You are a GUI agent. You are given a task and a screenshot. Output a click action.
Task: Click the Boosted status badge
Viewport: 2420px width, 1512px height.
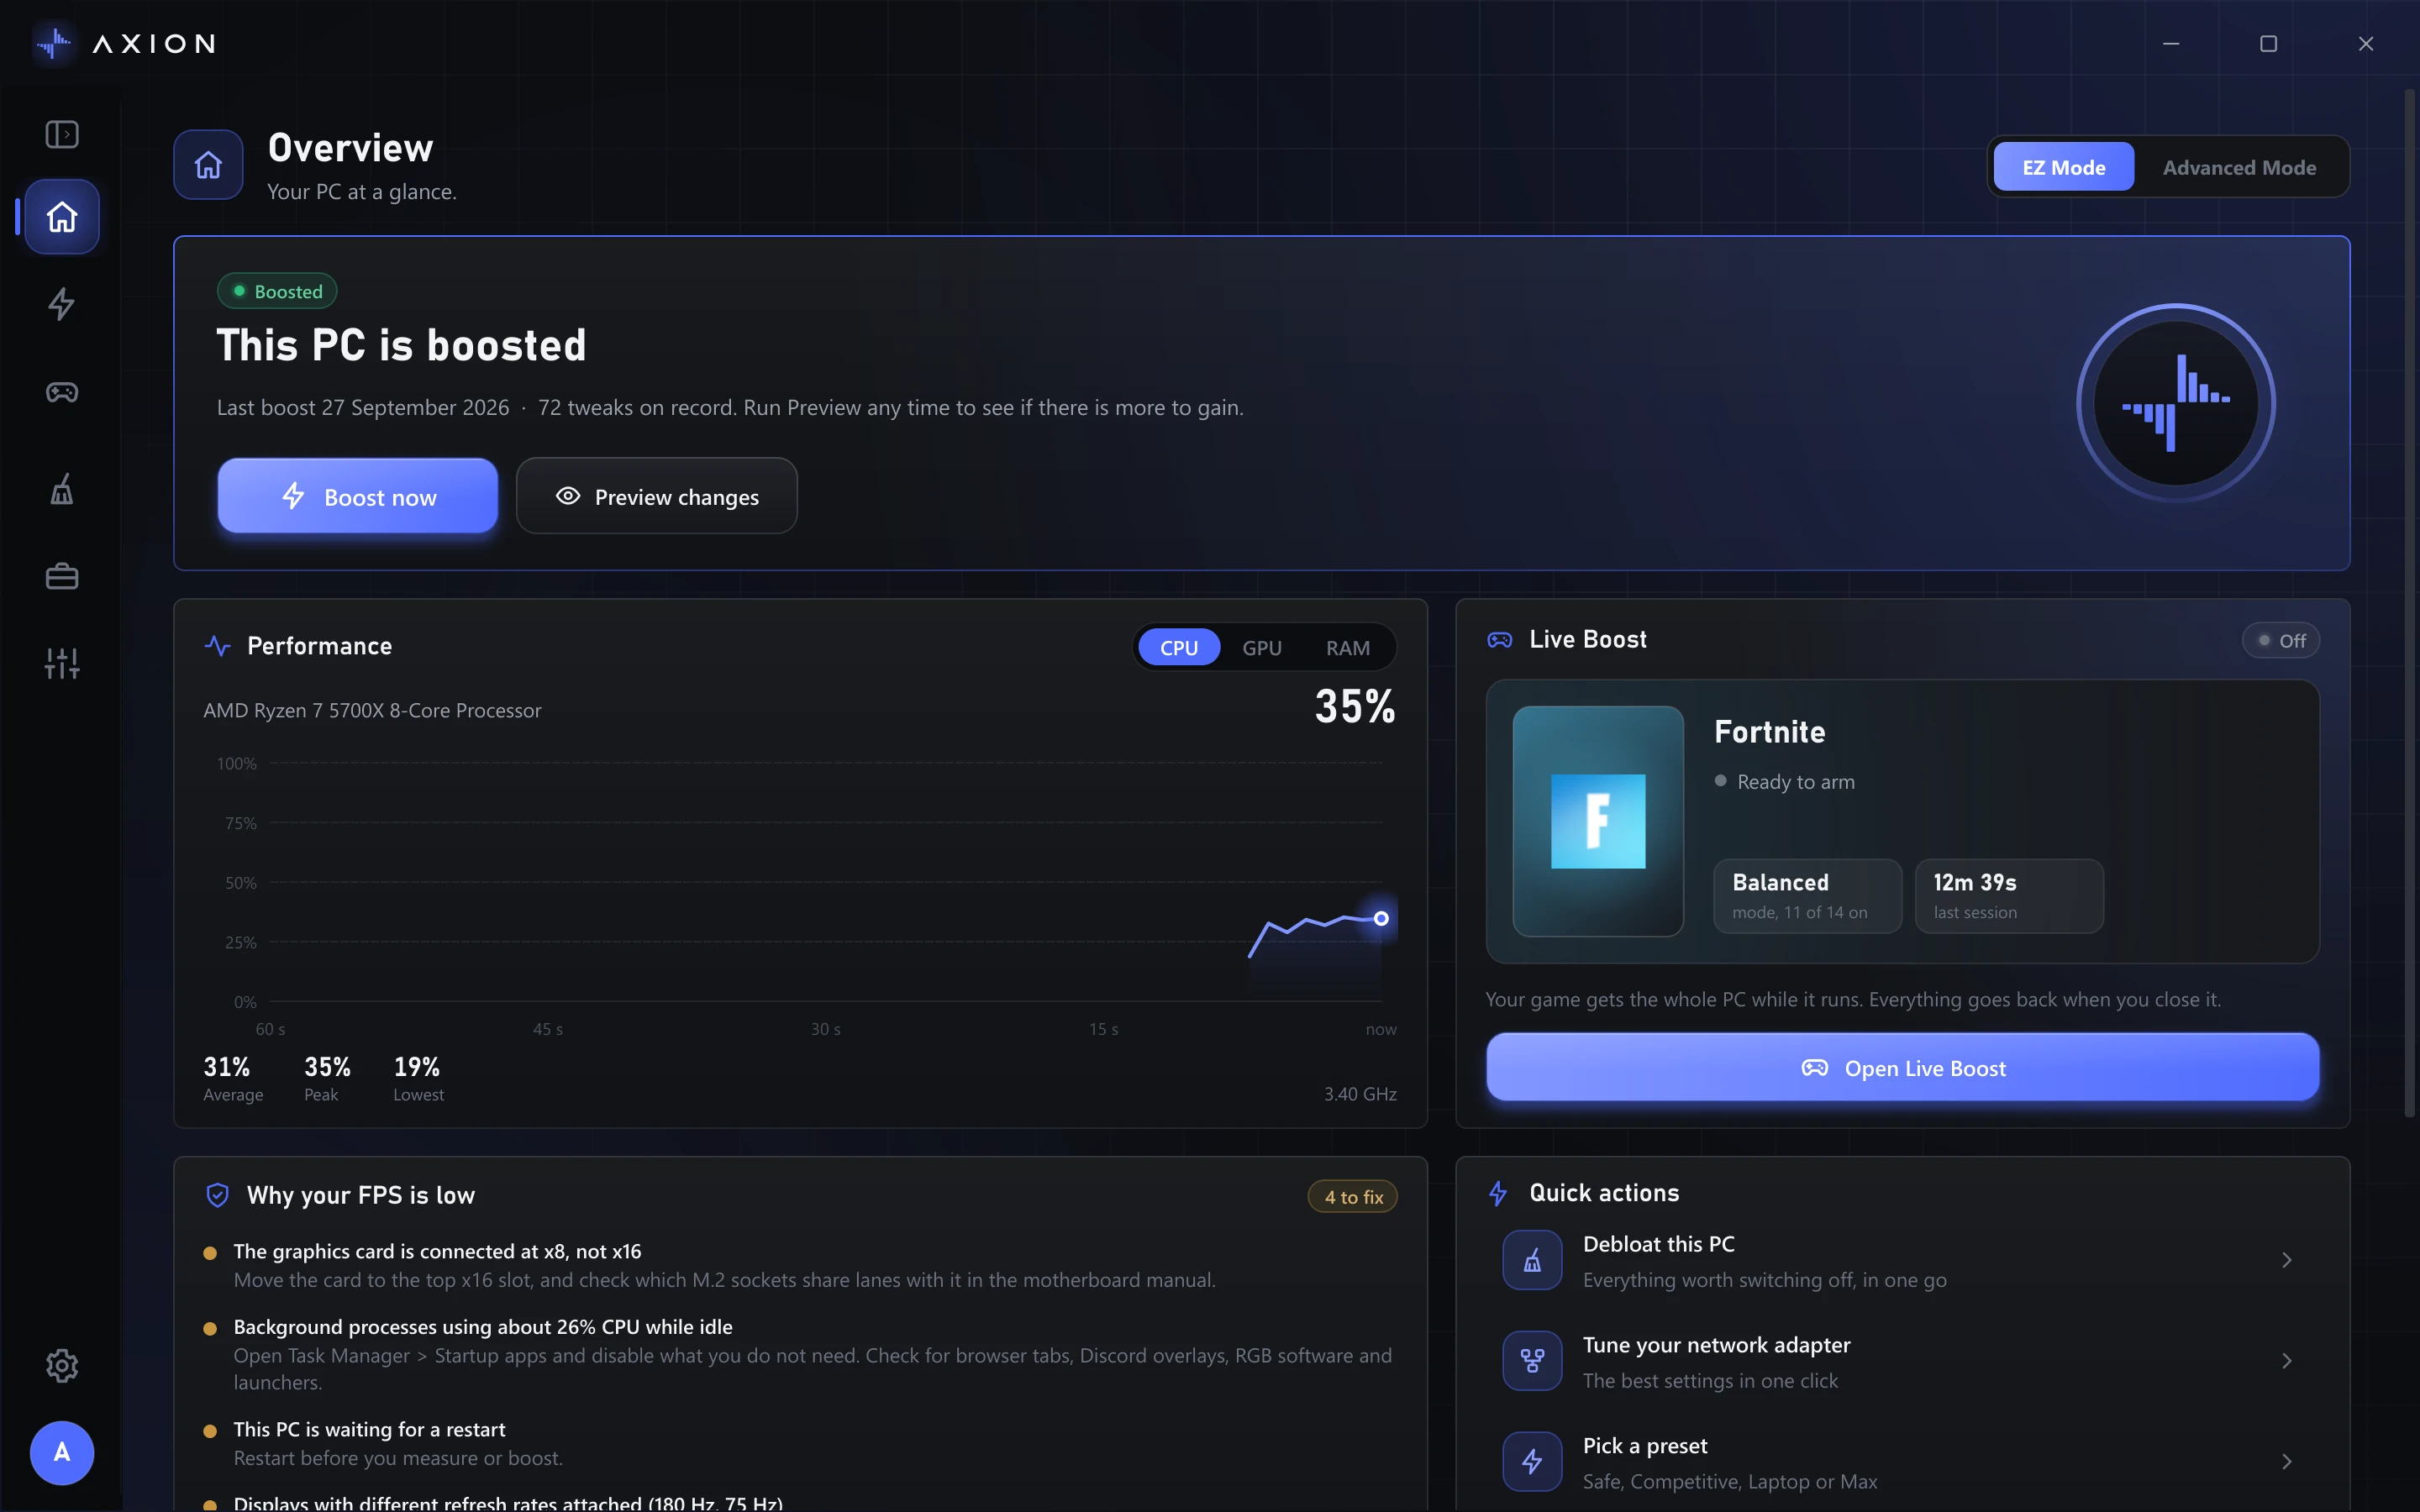pyautogui.click(x=277, y=291)
